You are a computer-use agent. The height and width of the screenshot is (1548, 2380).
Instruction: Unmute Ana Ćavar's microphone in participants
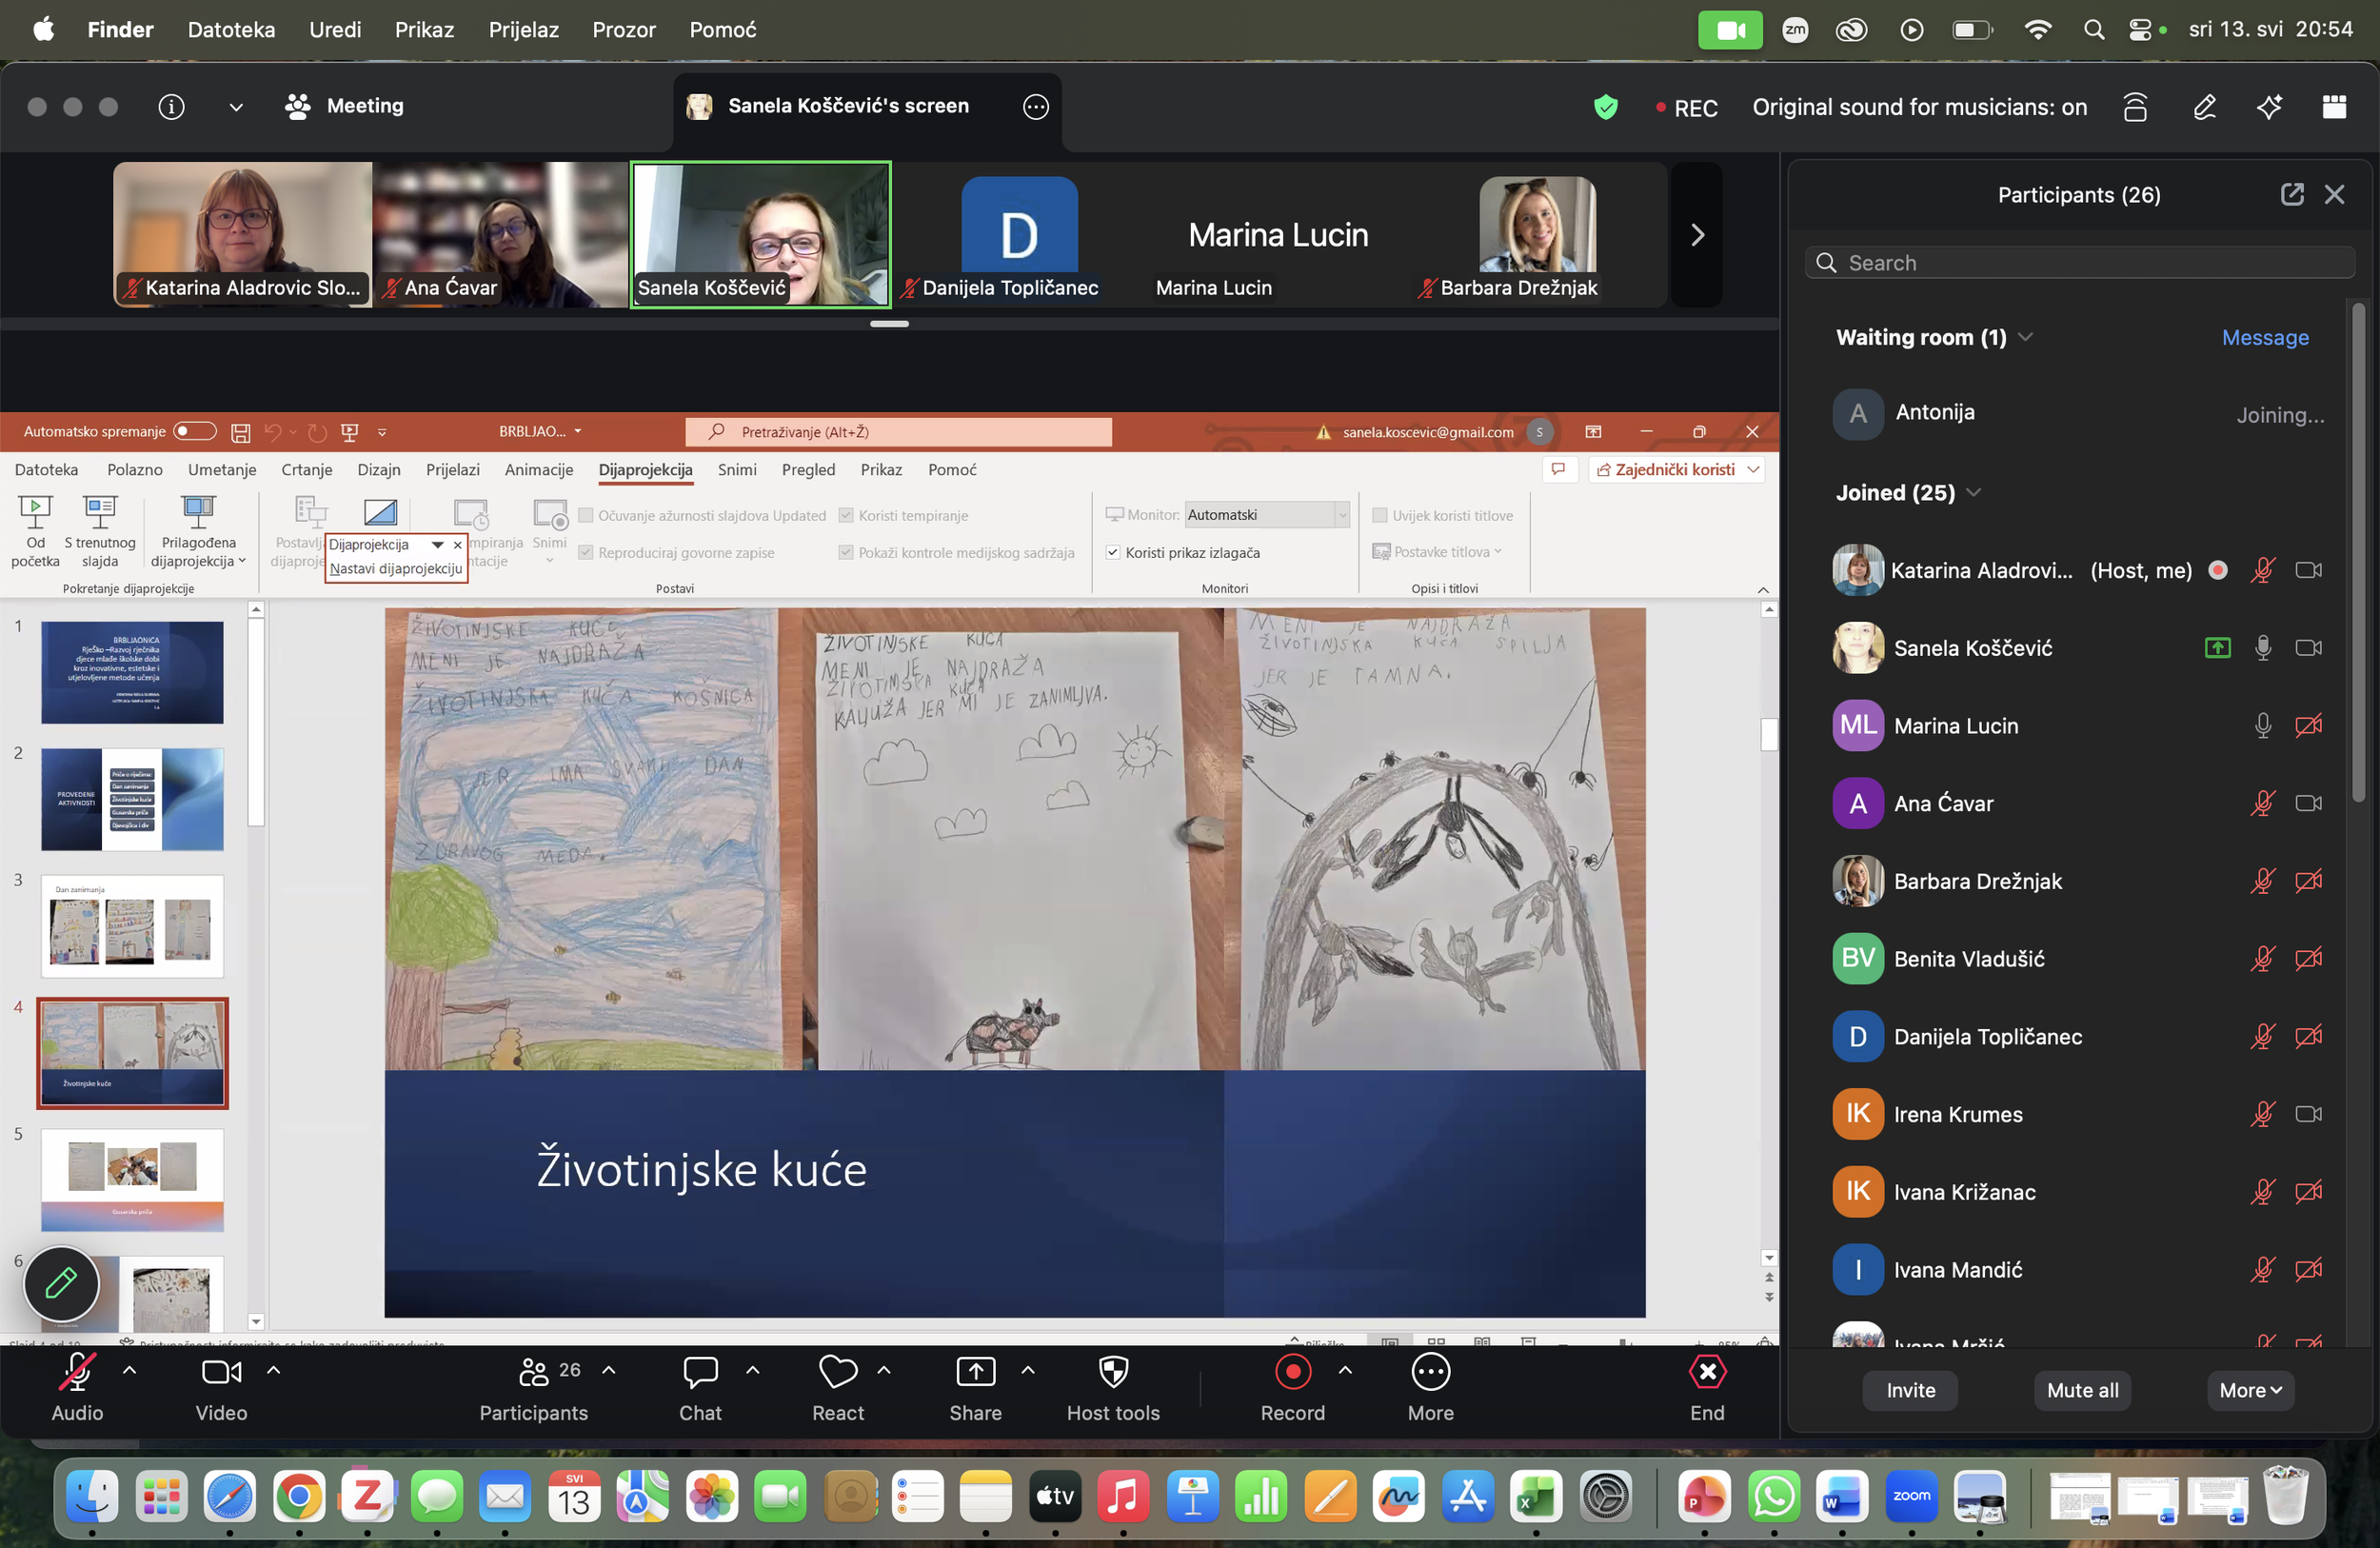point(2262,803)
